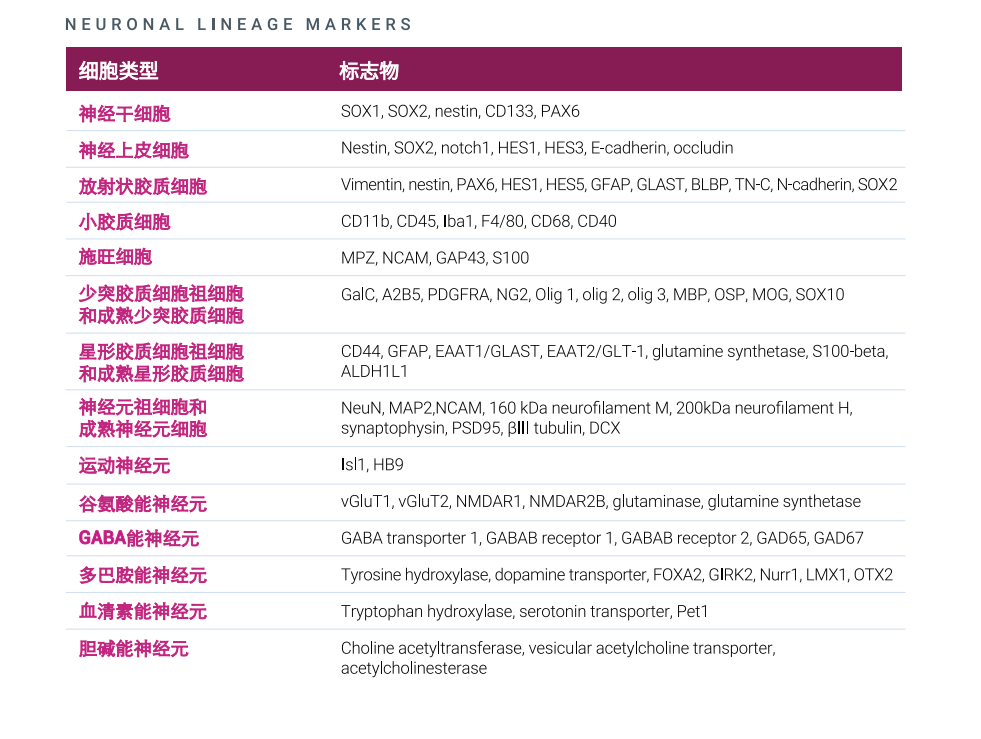The height and width of the screenshot is (739, 981).
Task: Select the markers list starting with vGluT1
Action: (600, 502)
